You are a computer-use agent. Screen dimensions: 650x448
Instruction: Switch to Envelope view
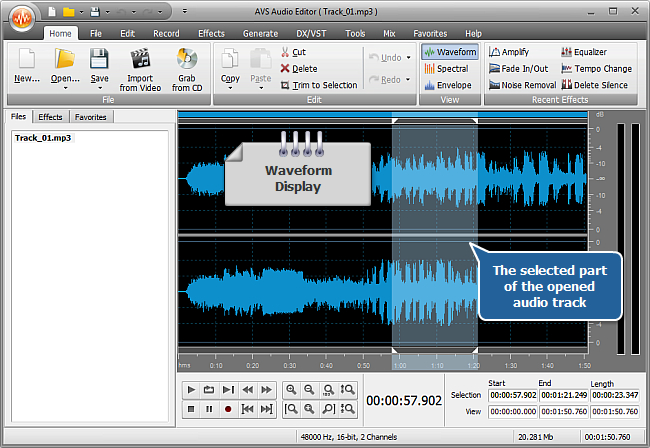[x=448, y=85]
